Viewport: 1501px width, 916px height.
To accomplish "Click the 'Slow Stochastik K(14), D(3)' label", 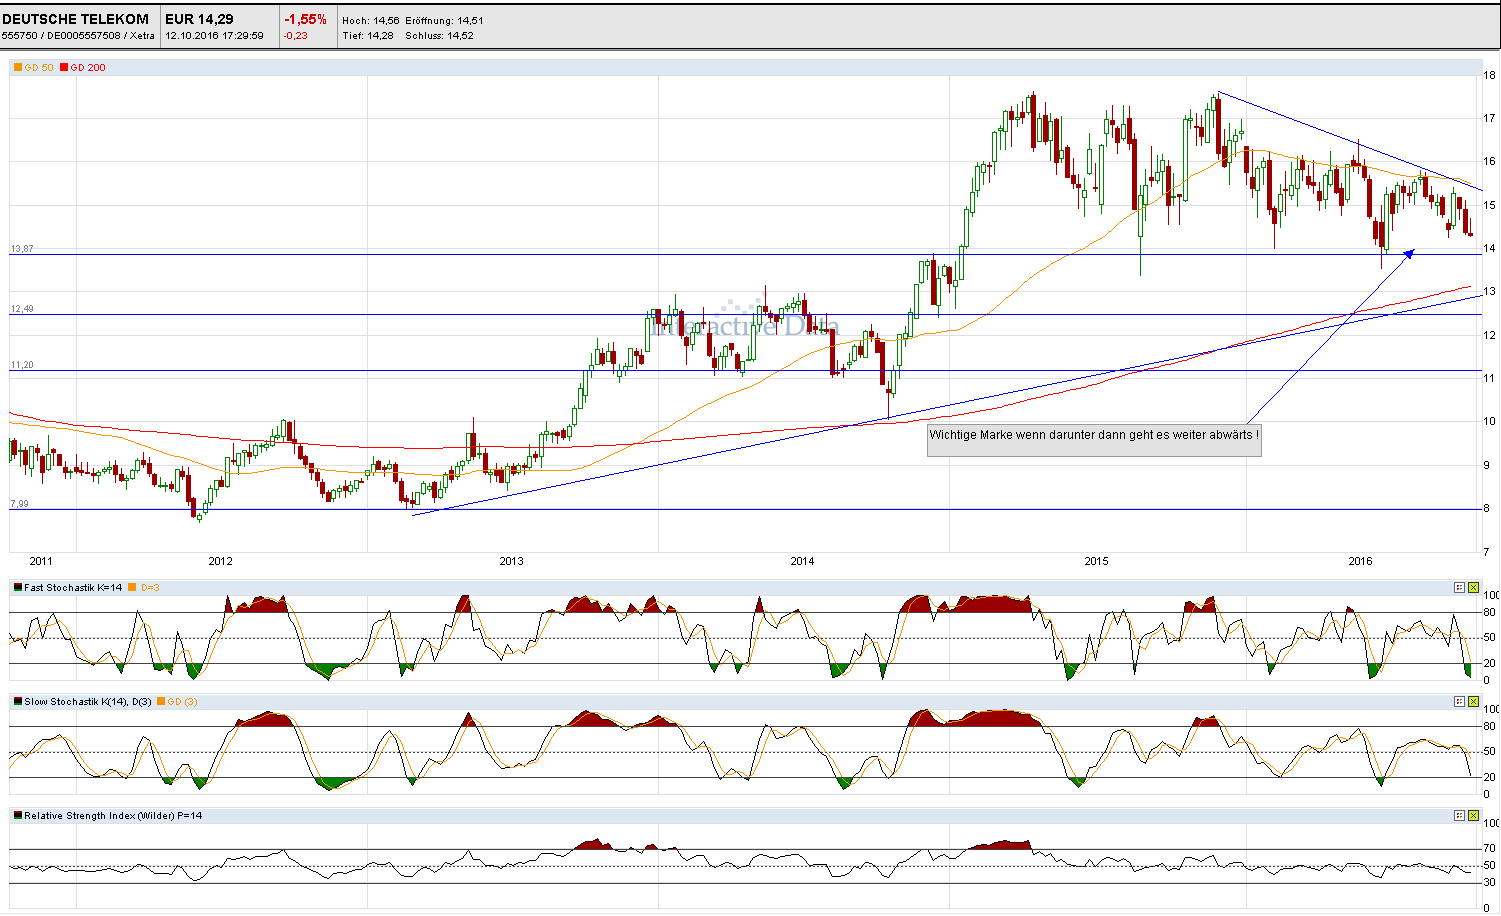I will click(88, 702).
